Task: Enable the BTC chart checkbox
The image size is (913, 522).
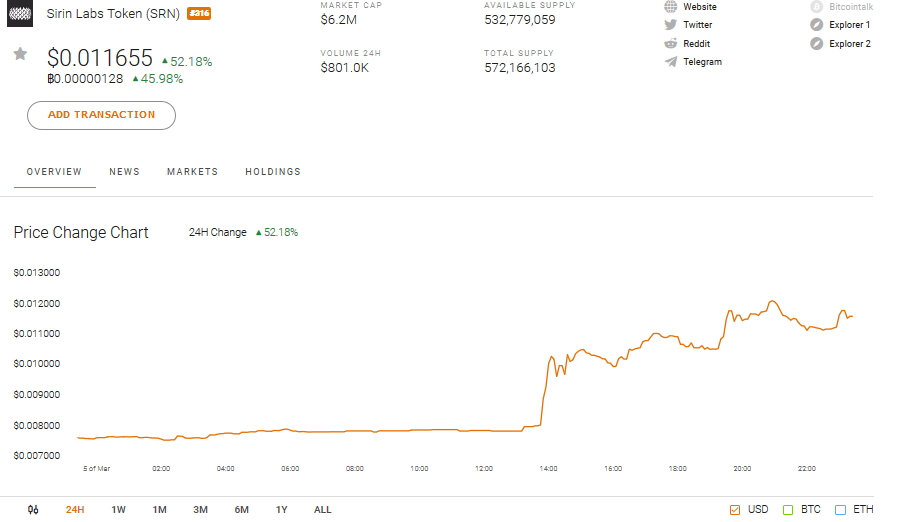Action: pyautogui.click(x=788, y=510)
